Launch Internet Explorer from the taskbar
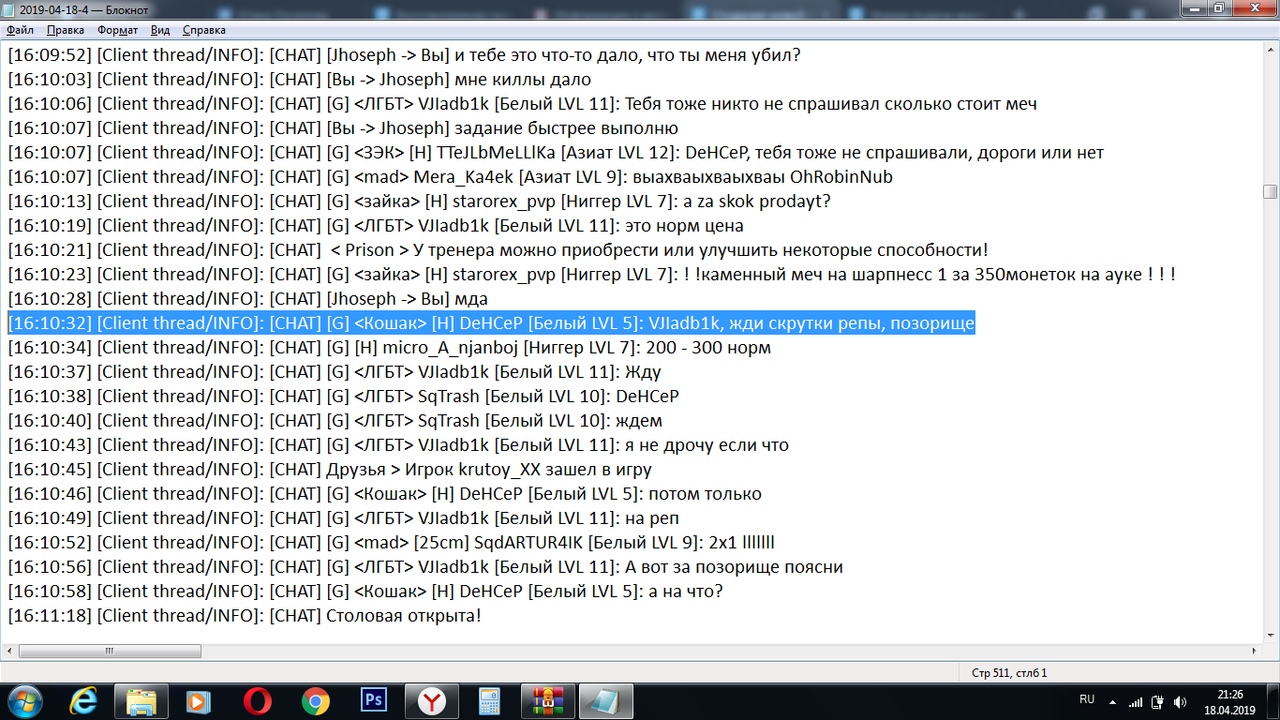 coord(83,701)
